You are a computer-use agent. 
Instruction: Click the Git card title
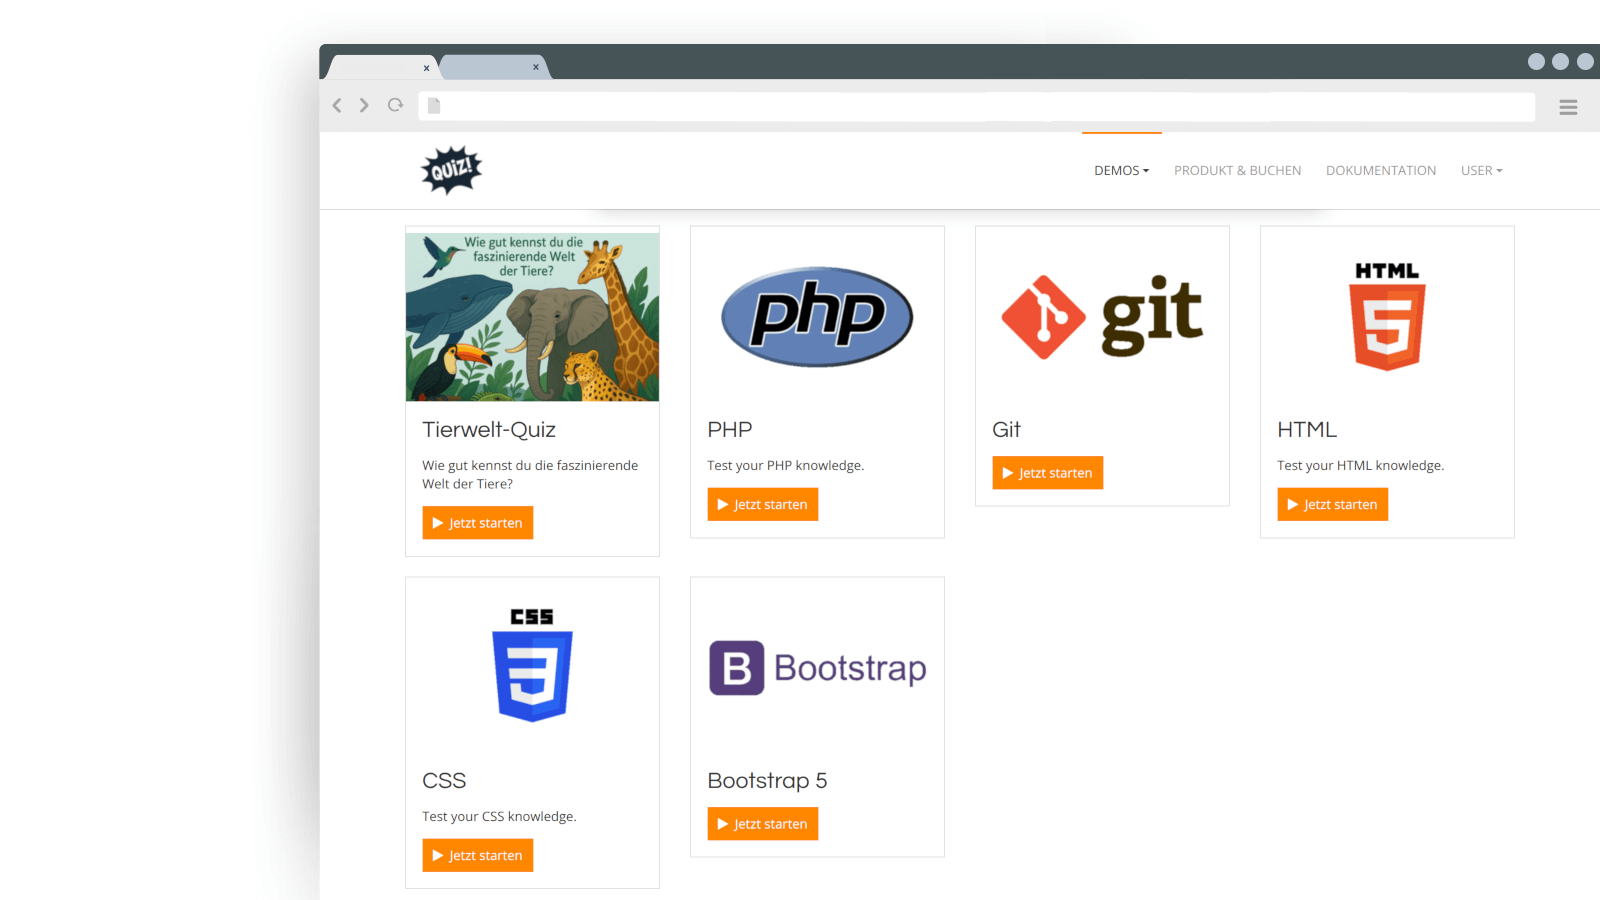point(1006,429)
